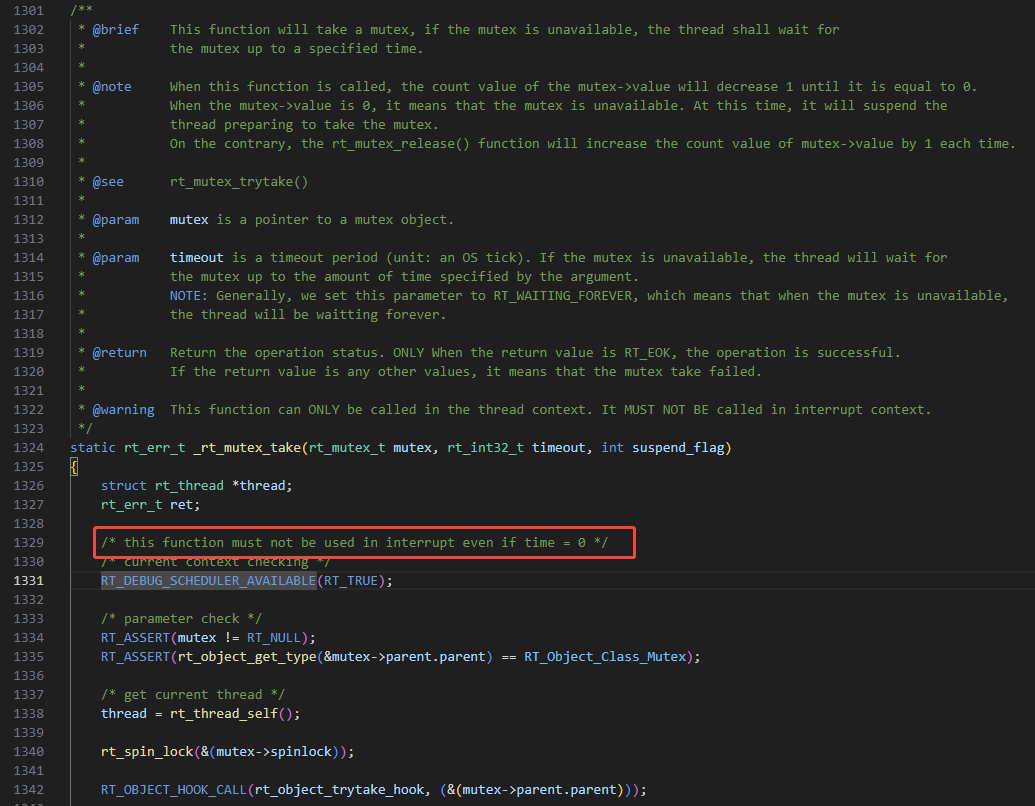
Task: Click the opening brace on line 1325
Action: (74, 467)
